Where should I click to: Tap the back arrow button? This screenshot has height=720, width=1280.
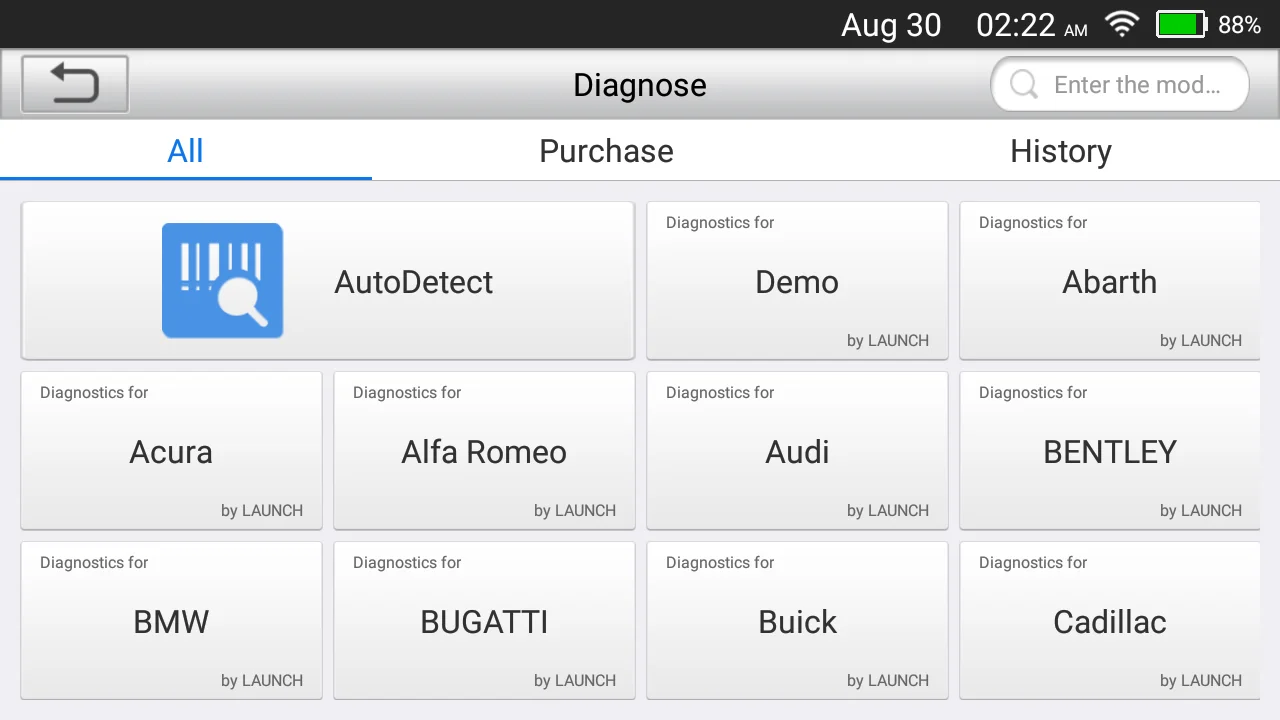(x=75, y=84)
